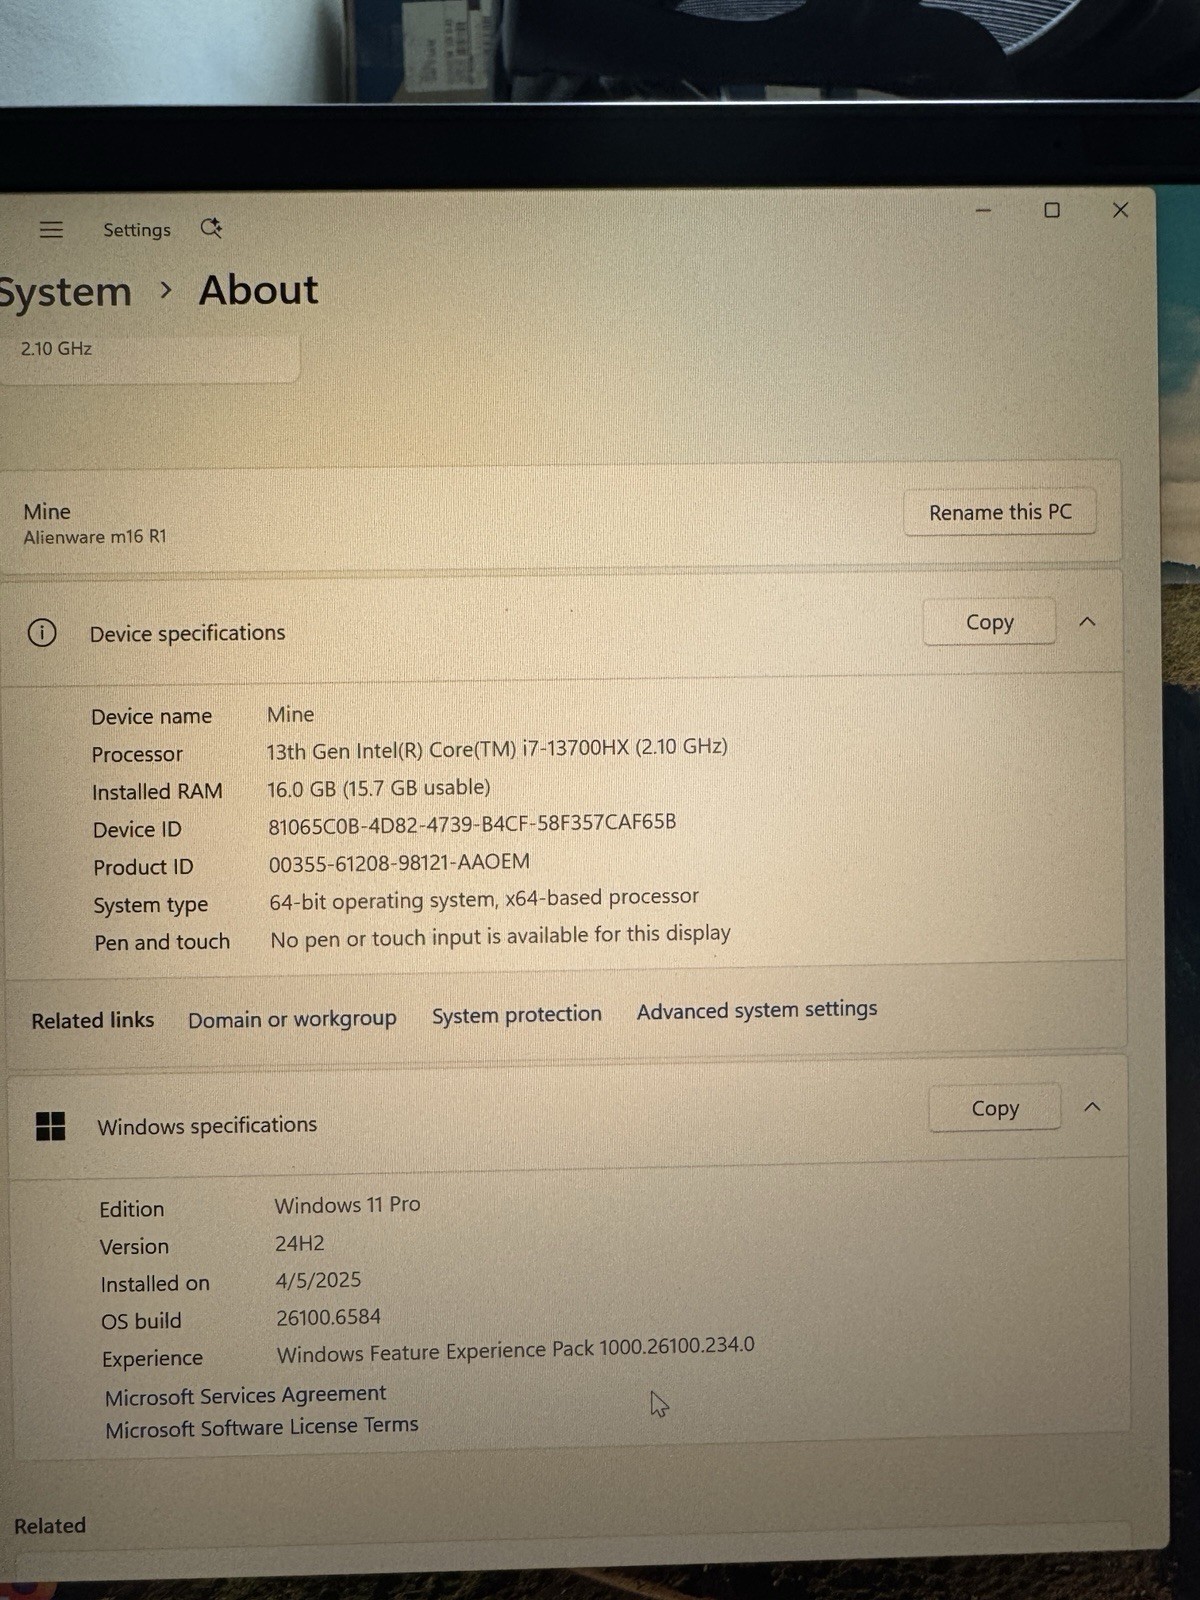Screen dimensions: 1200x1600
Task: Open Domain or workgroup link
Action: point(292,1019)
